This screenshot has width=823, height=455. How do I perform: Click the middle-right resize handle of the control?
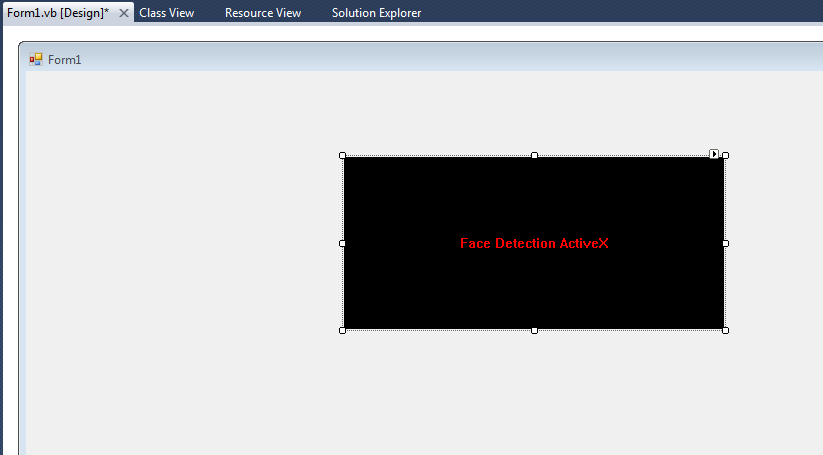725,243
